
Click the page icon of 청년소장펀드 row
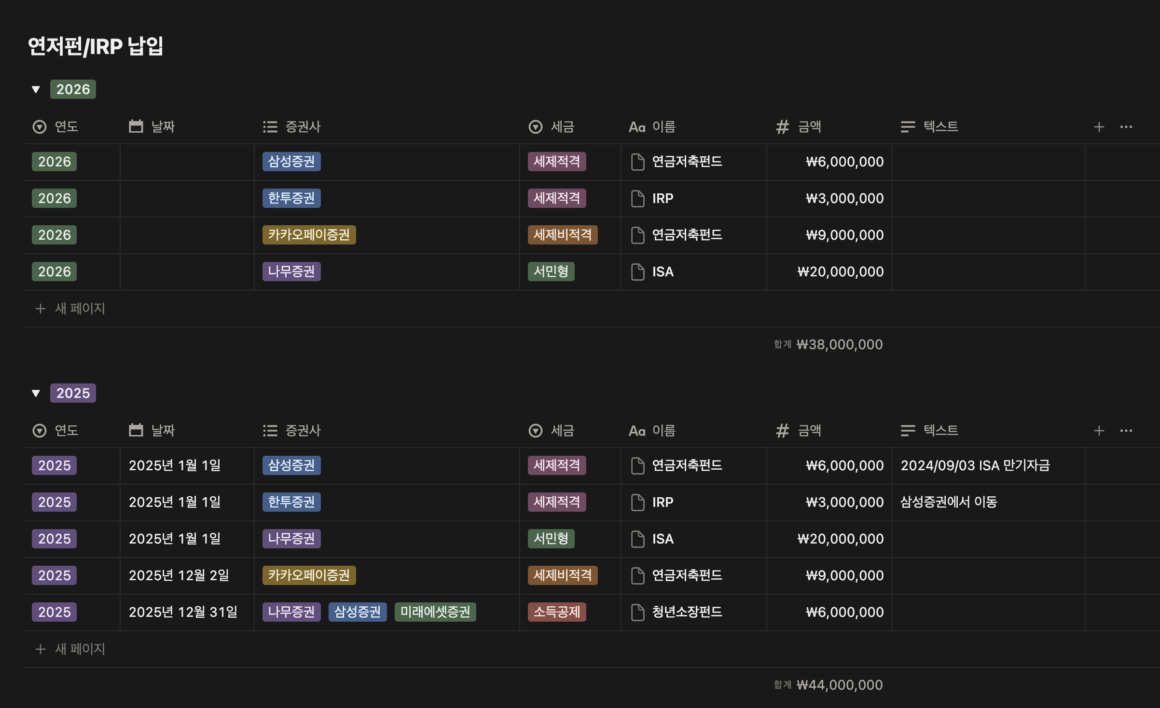pos(638,612)
